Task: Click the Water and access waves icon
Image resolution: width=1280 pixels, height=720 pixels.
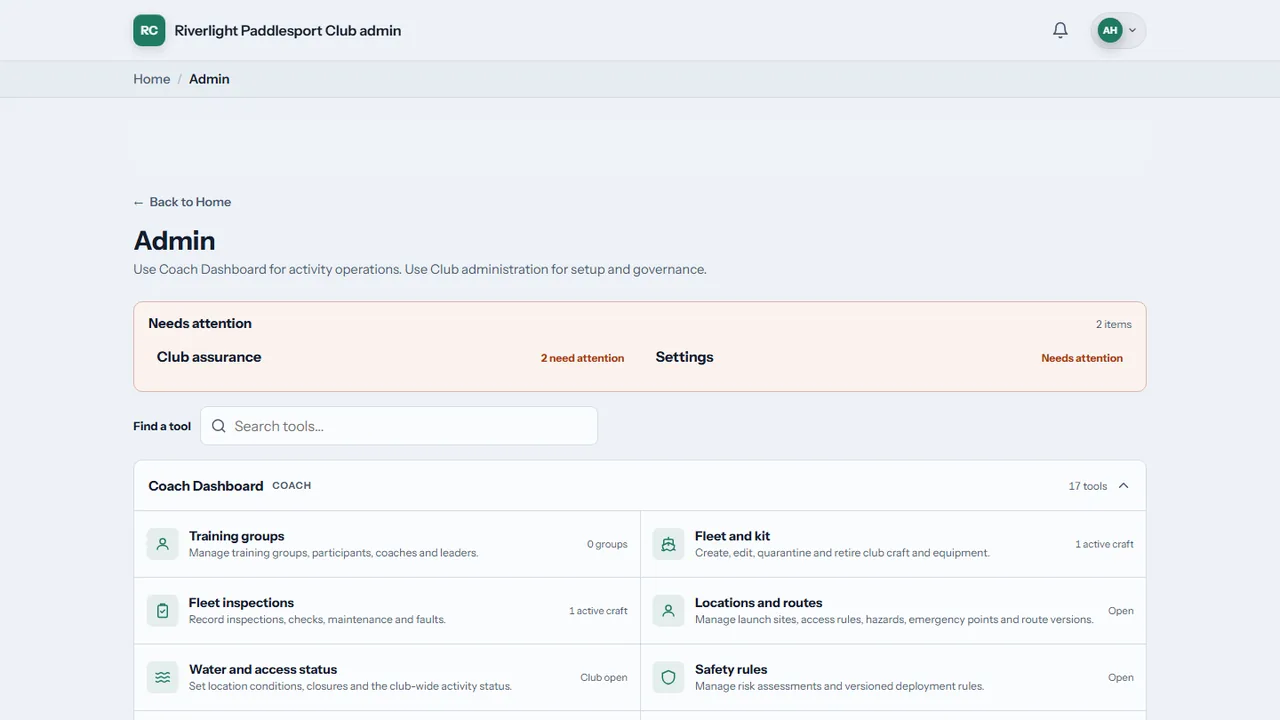Action: click(163, 677)
